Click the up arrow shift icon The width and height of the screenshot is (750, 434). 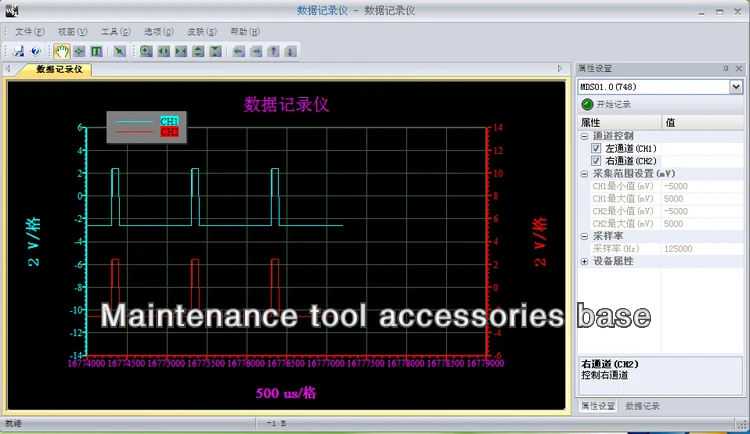coord(273,51)
